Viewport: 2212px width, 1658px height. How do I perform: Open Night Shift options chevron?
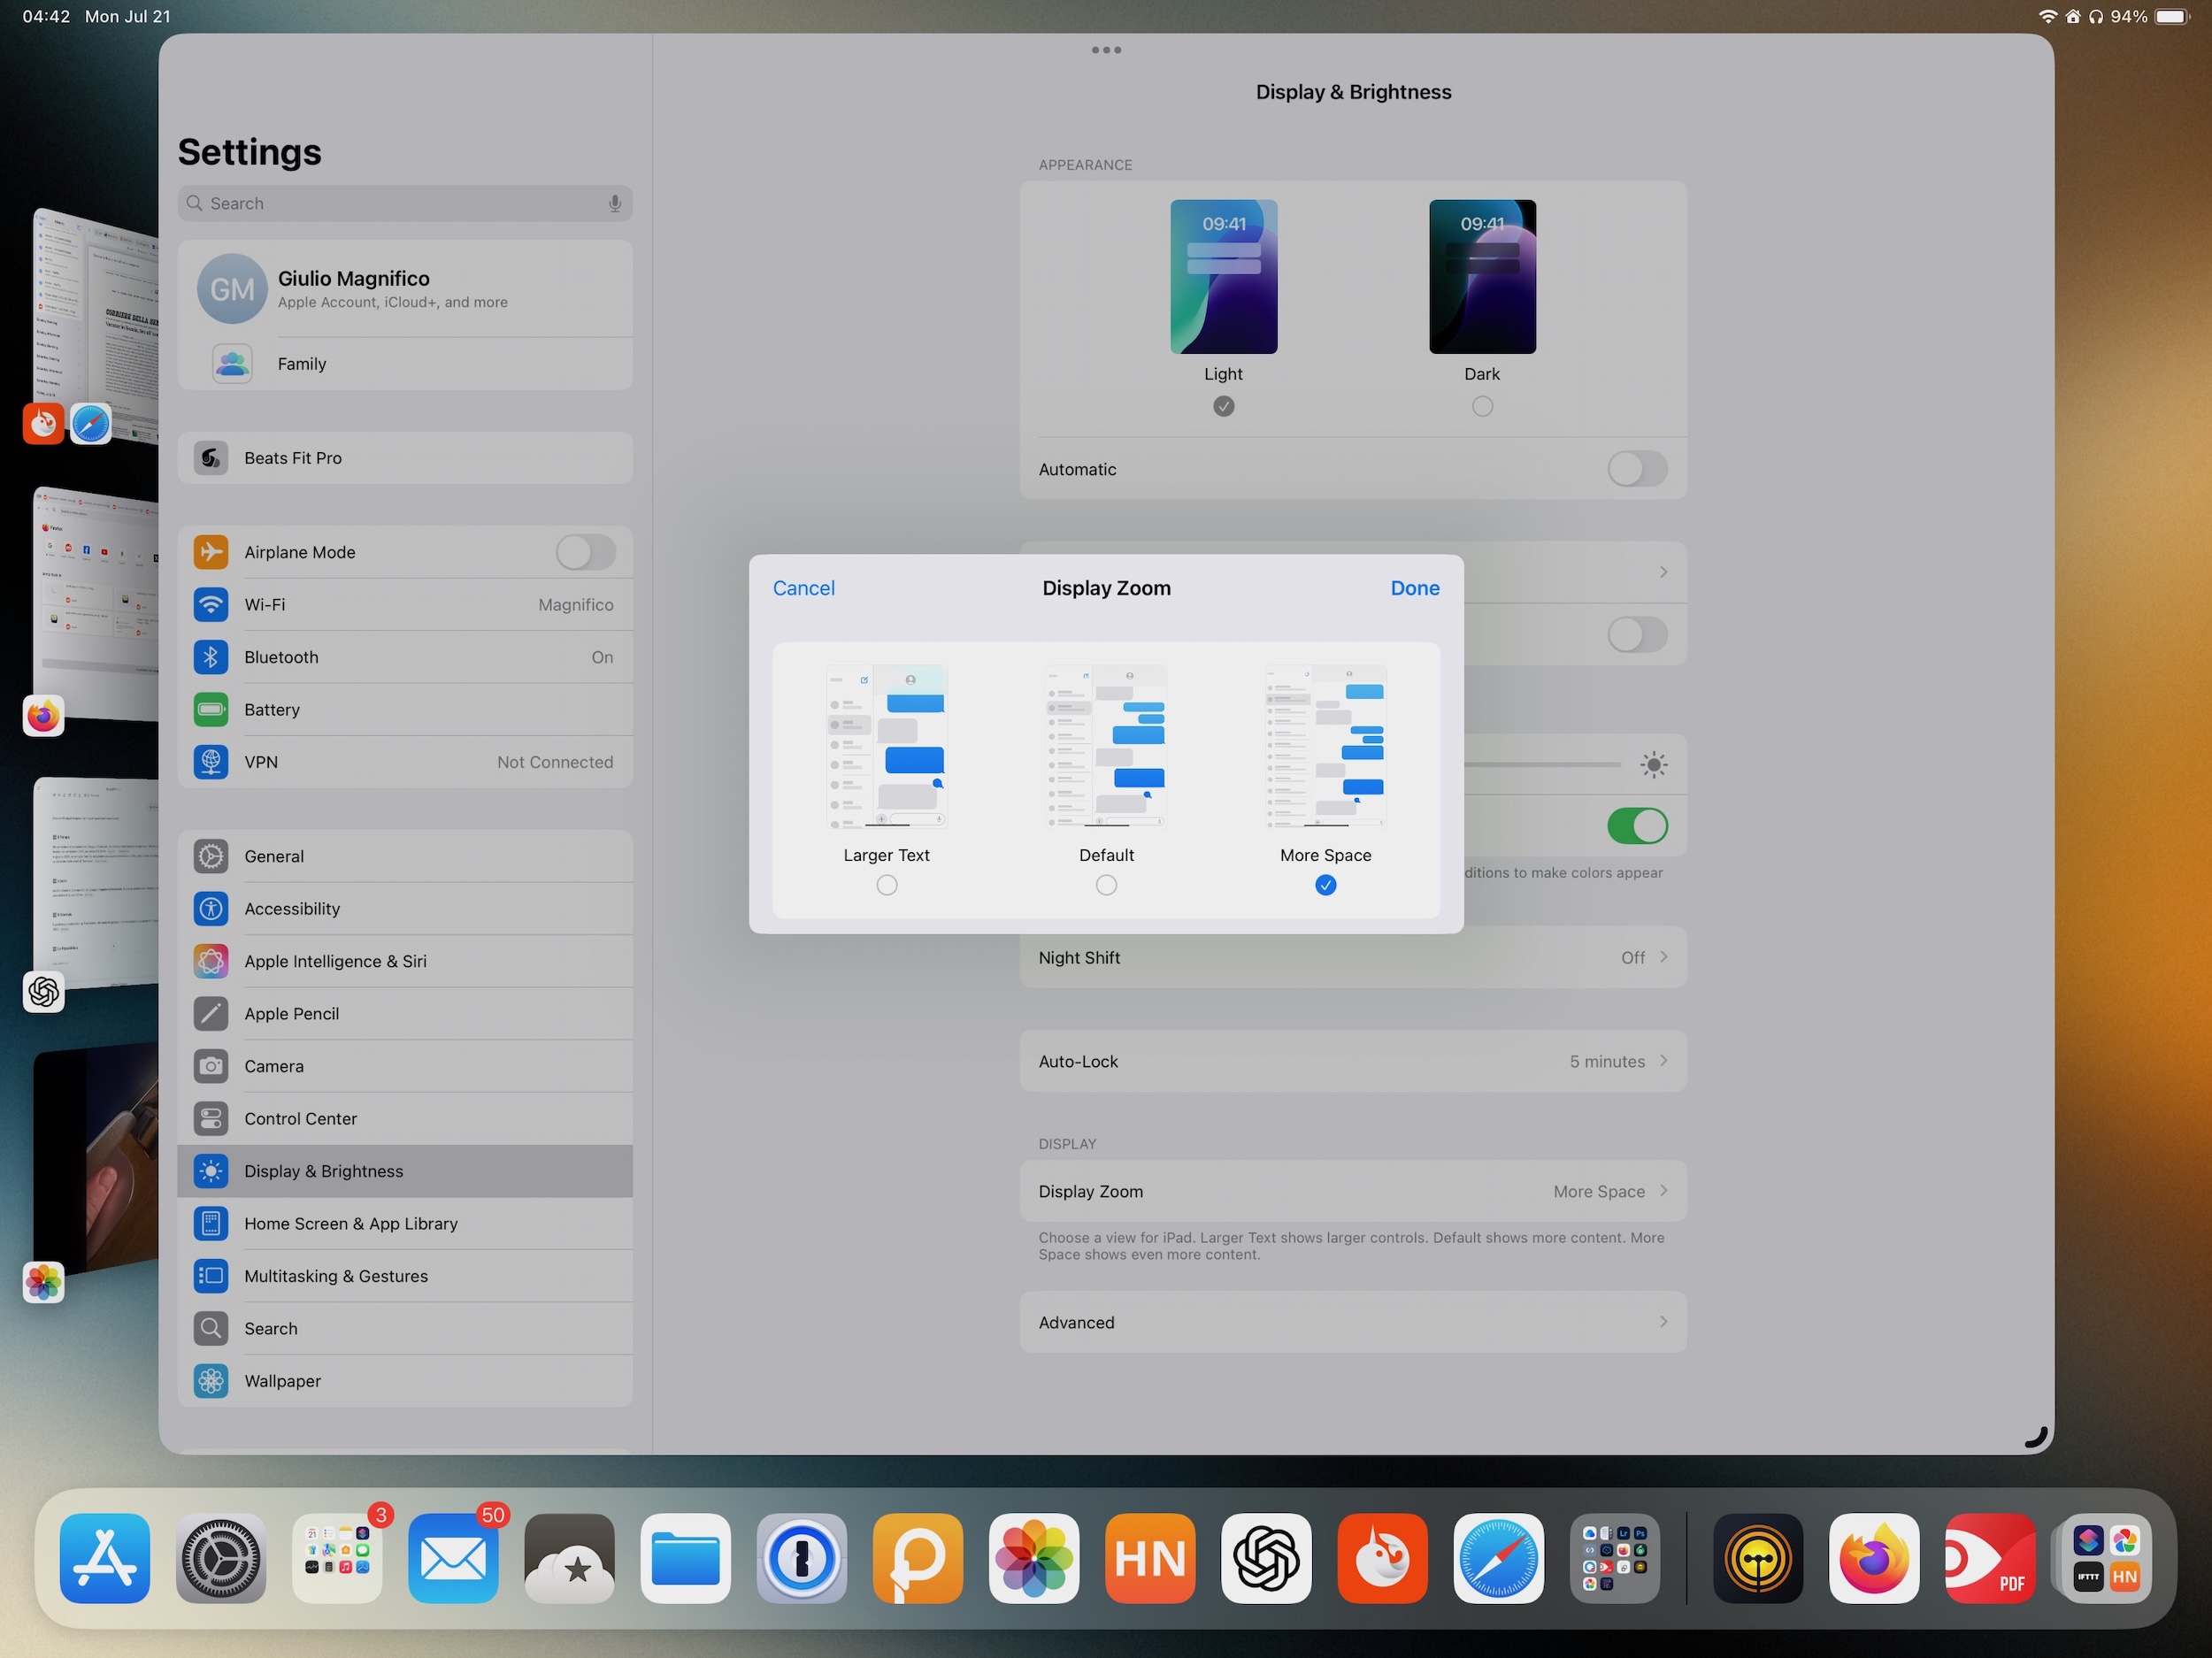click(x=1664, y=957)
